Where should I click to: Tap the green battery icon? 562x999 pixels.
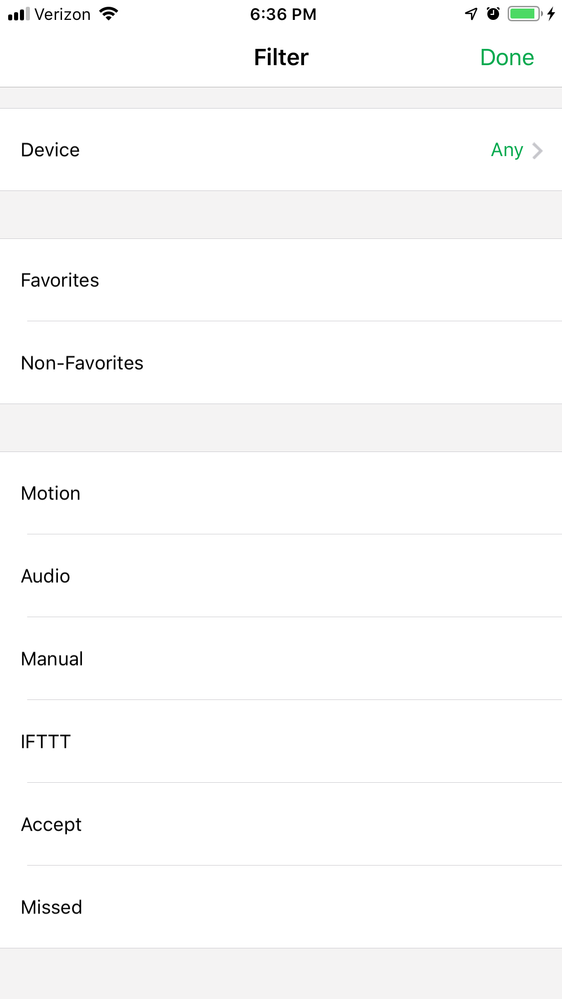coord(525,14)
